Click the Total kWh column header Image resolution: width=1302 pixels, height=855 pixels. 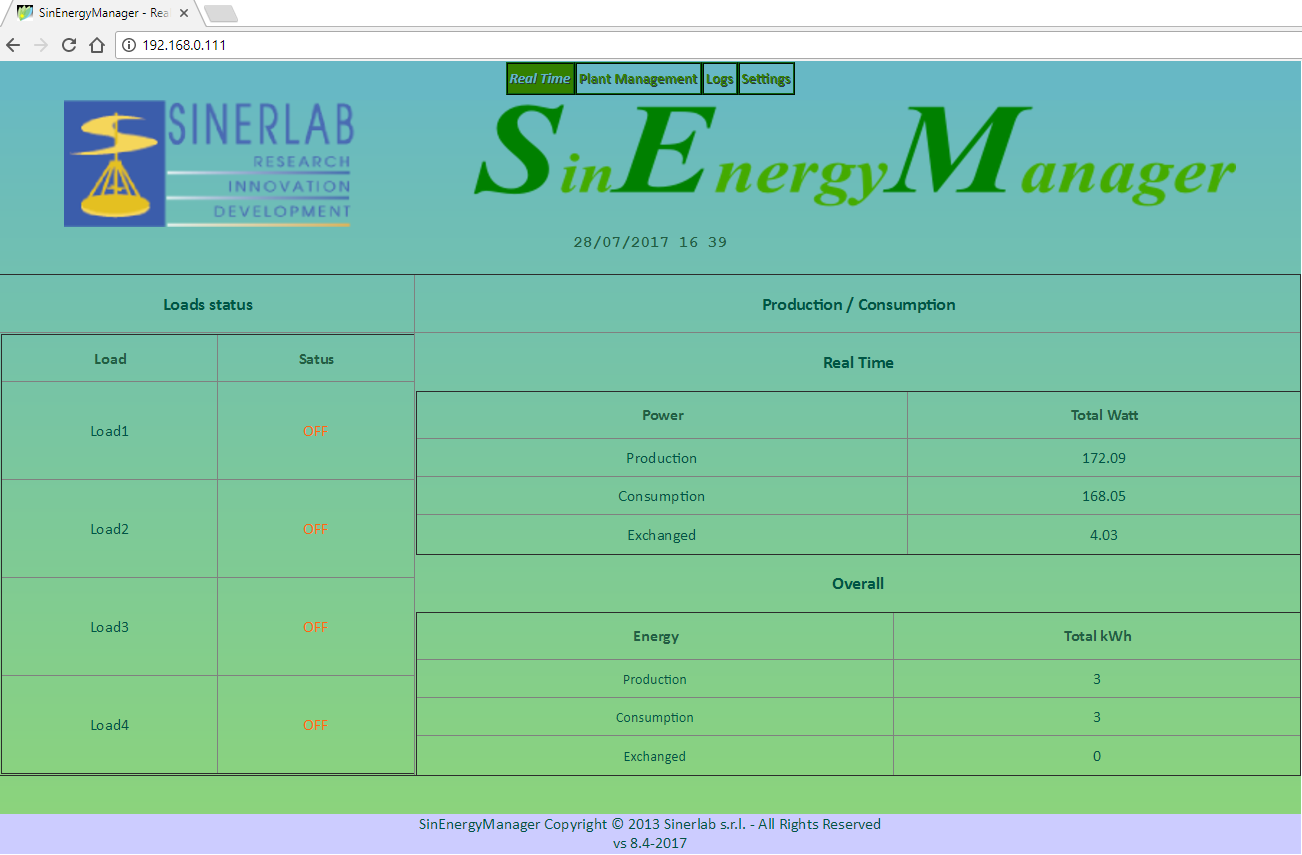(1098, 636)
